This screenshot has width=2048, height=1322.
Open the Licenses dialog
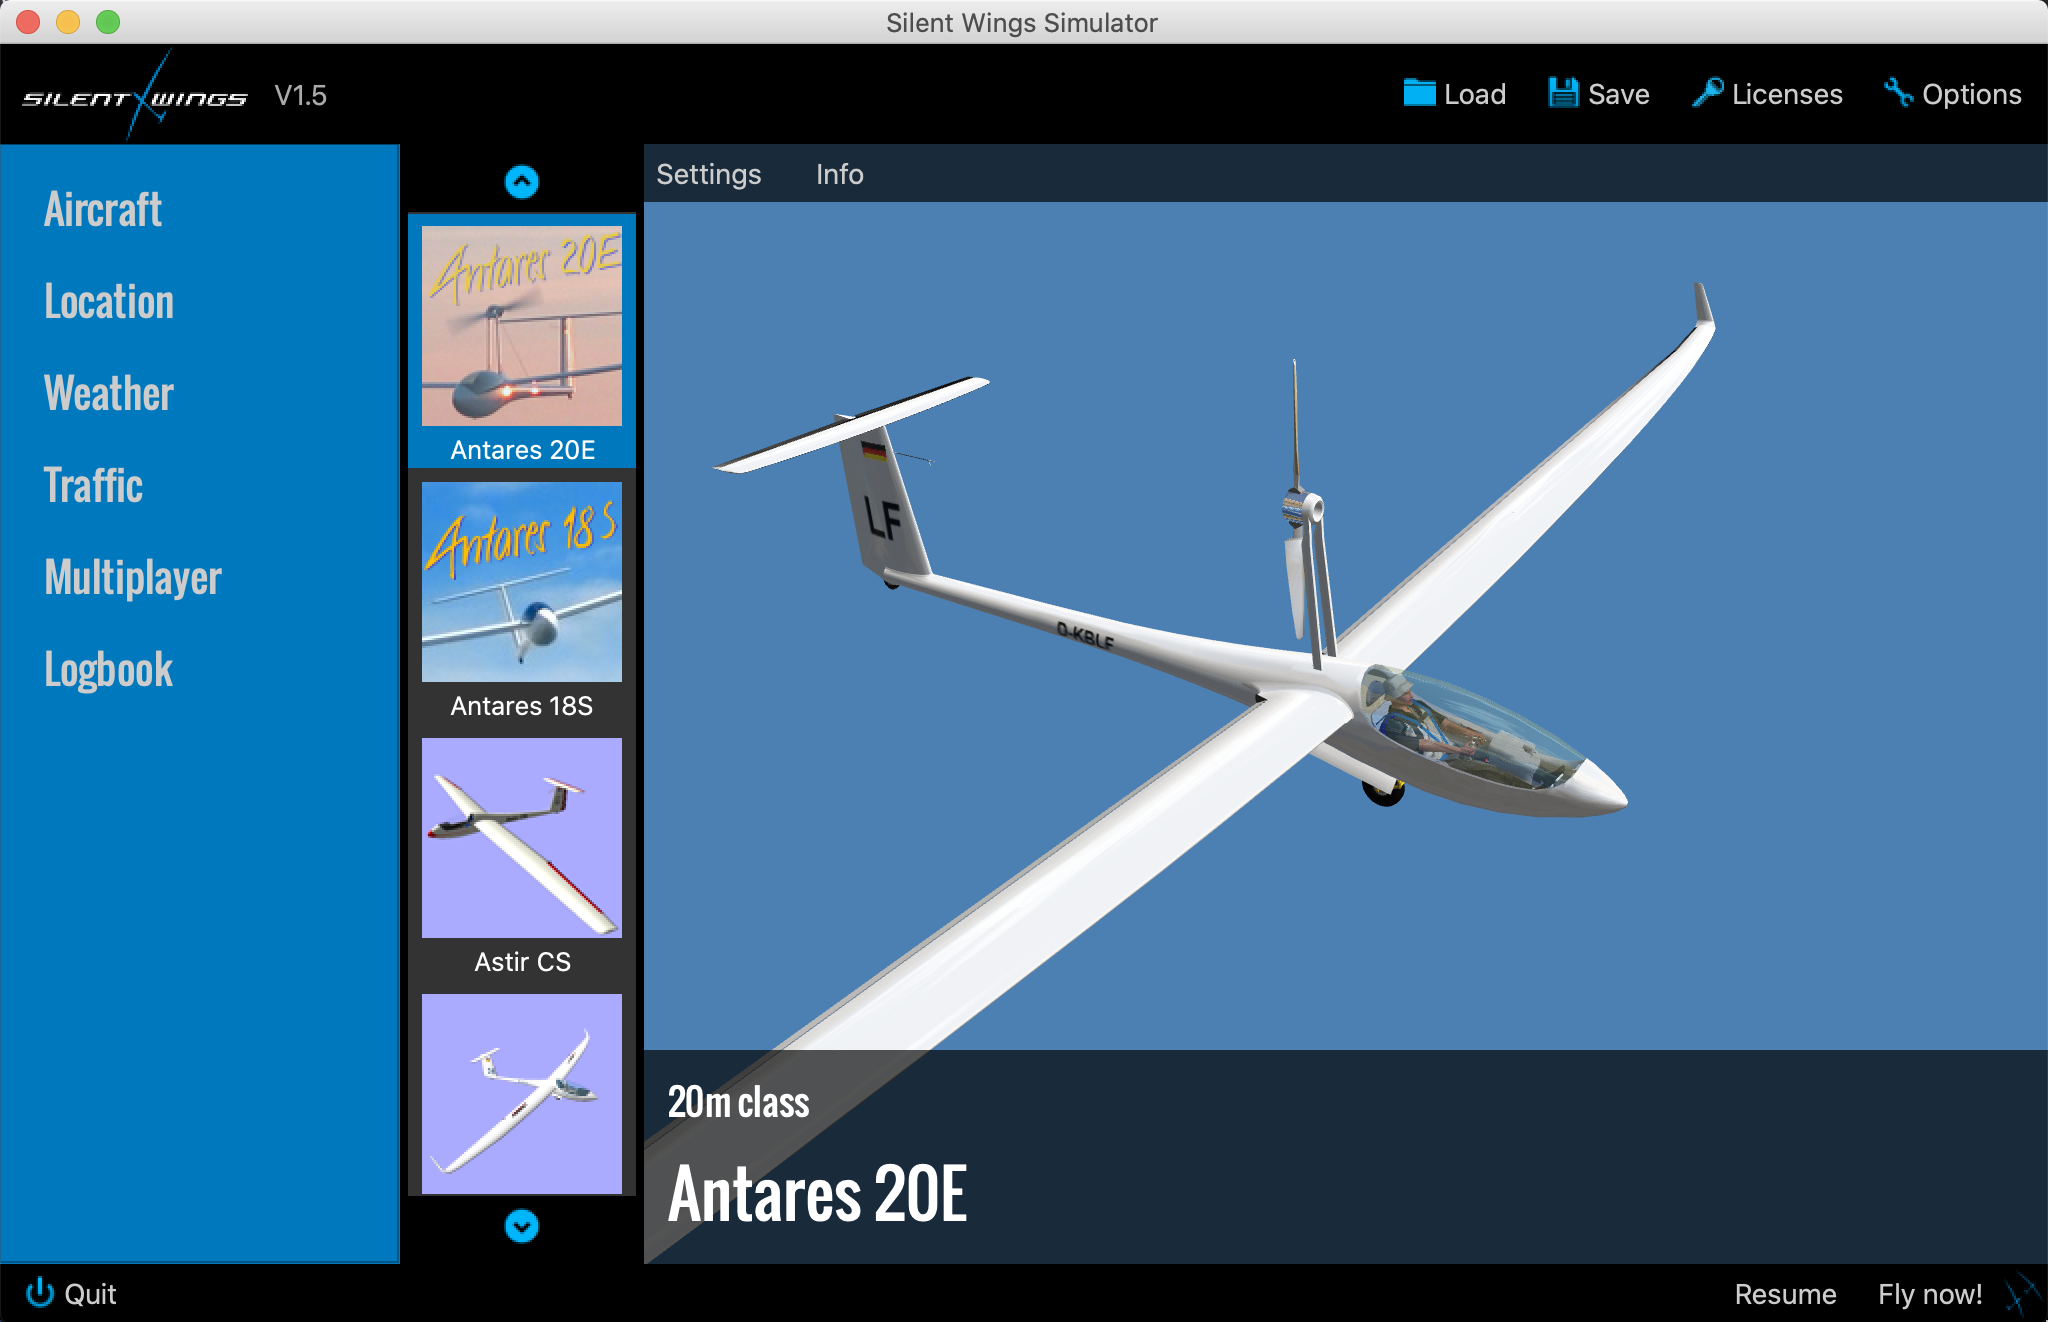(x=1787, y=94)
